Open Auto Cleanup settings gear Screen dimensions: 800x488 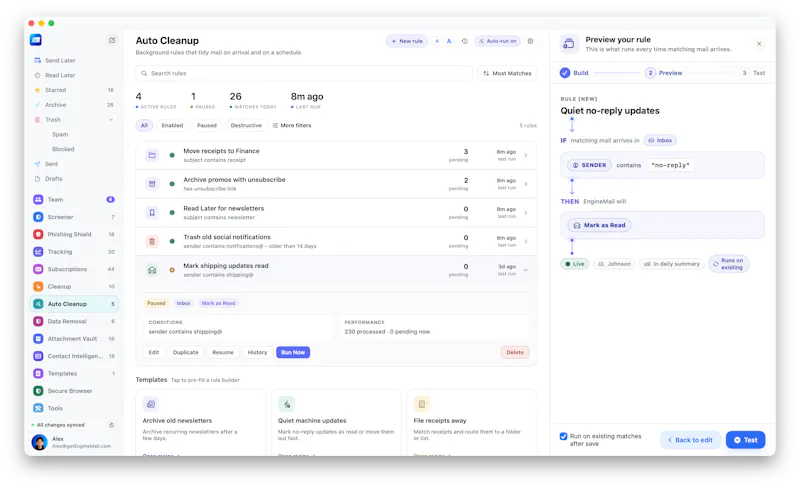pyautogui.click(x=530, y=41)
